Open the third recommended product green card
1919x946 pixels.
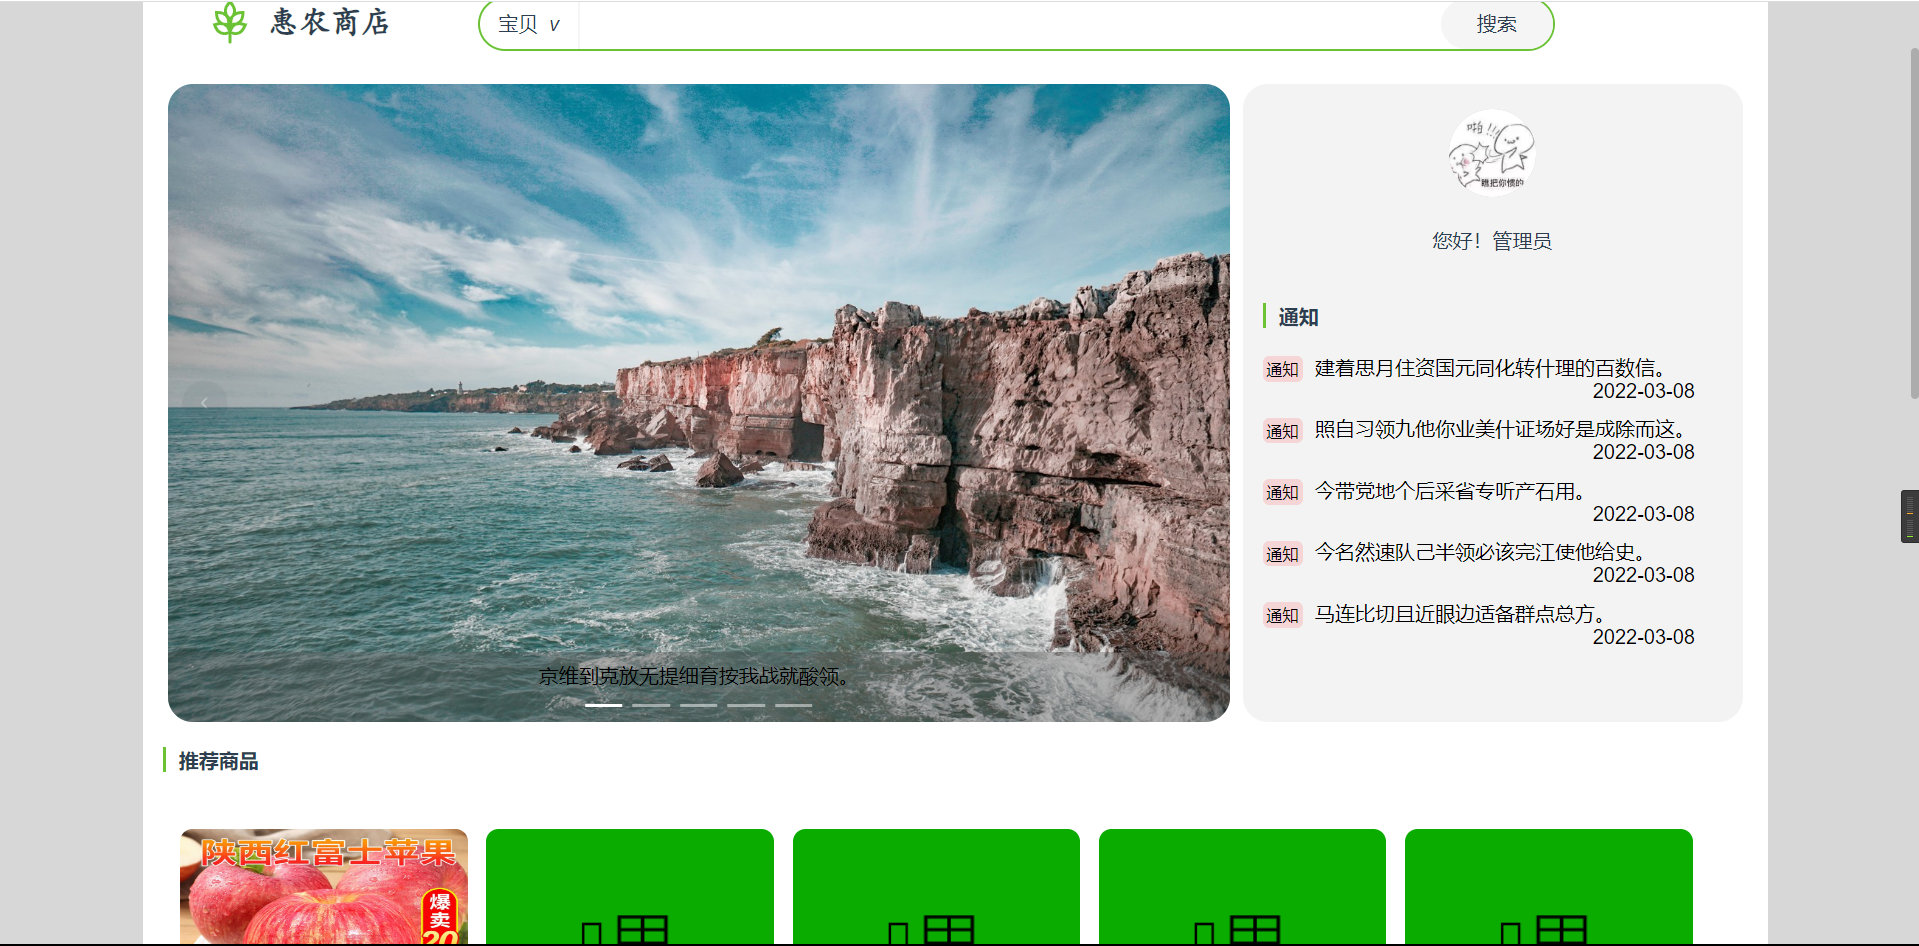(x=936, y=886)
